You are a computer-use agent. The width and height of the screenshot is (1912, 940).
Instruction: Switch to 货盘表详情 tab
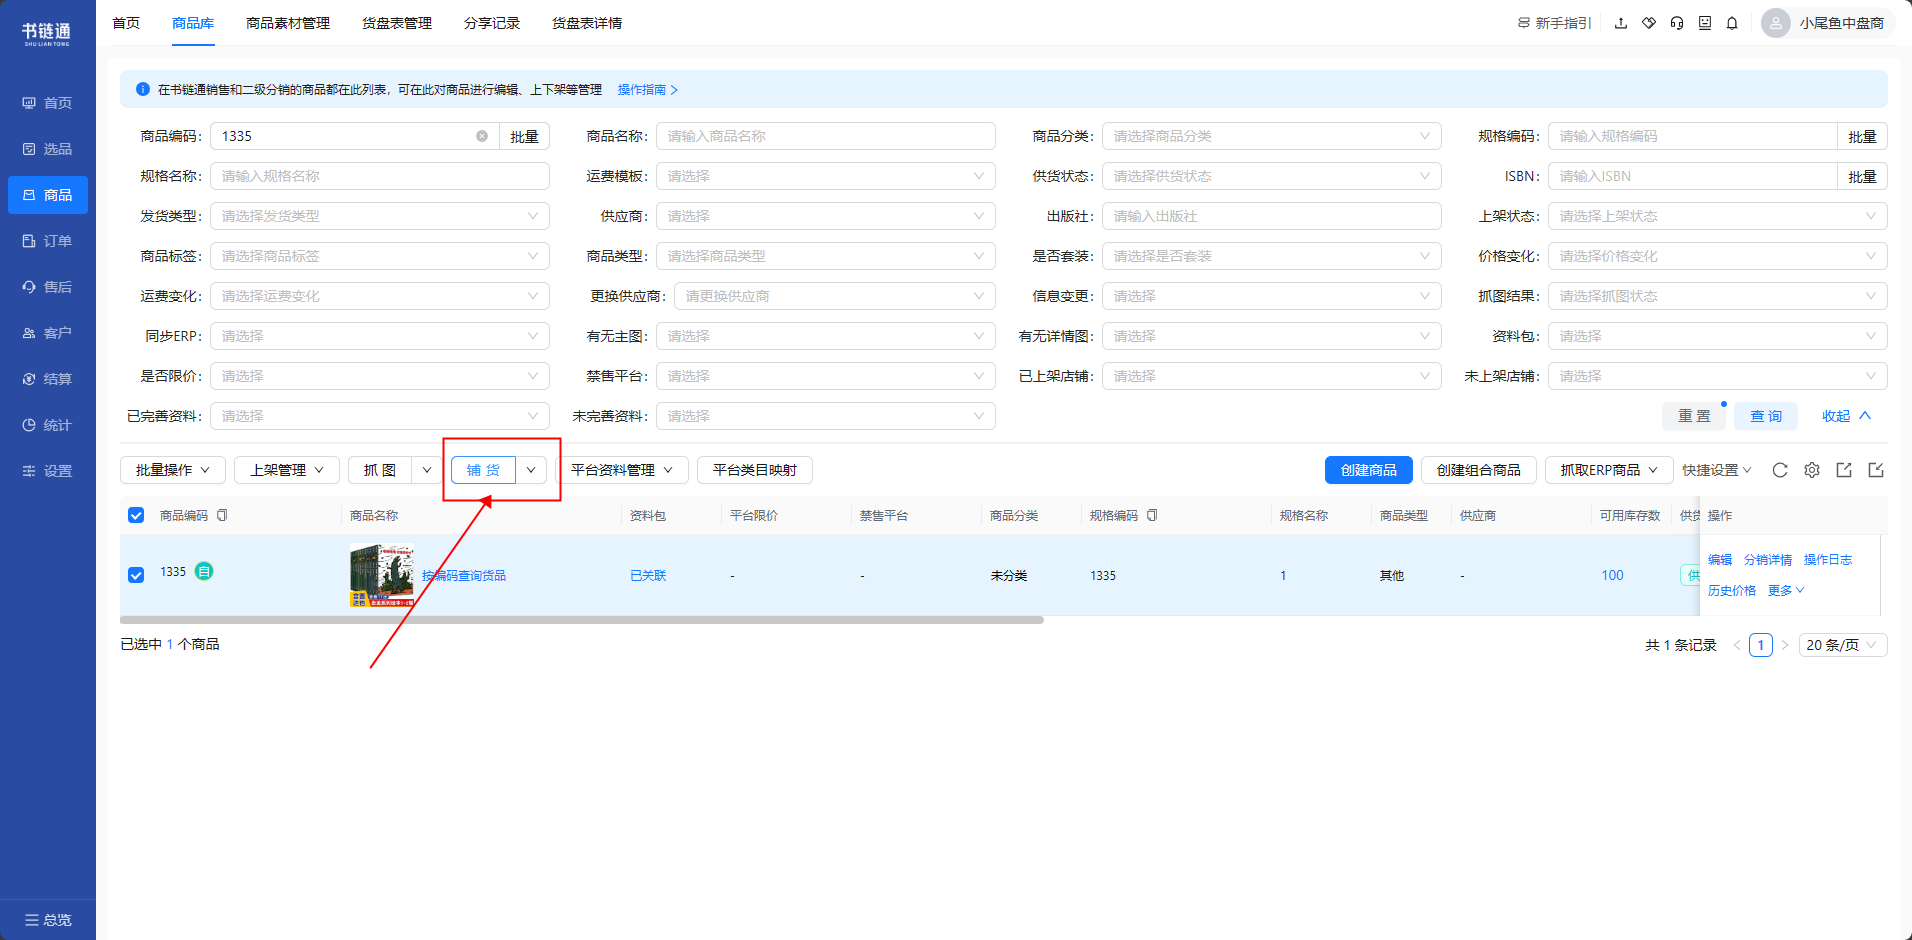[x=587, y=23]
